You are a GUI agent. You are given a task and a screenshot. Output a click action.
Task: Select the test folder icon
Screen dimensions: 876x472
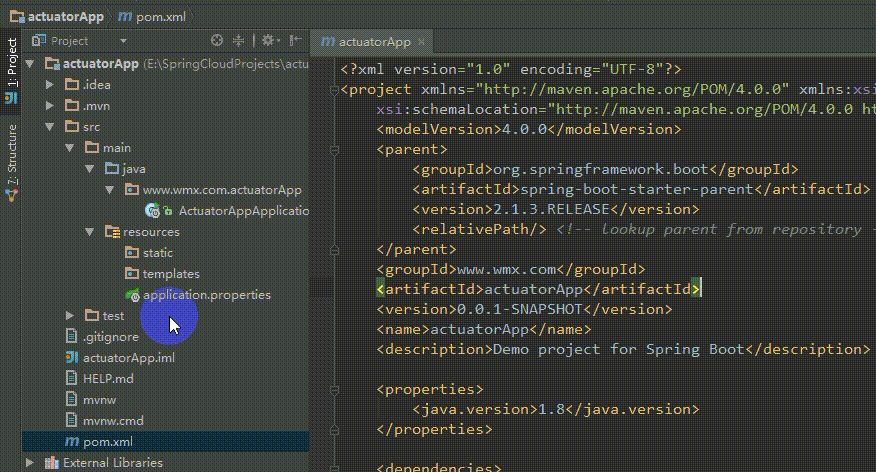pyautogui.click(x=92, y=315)
